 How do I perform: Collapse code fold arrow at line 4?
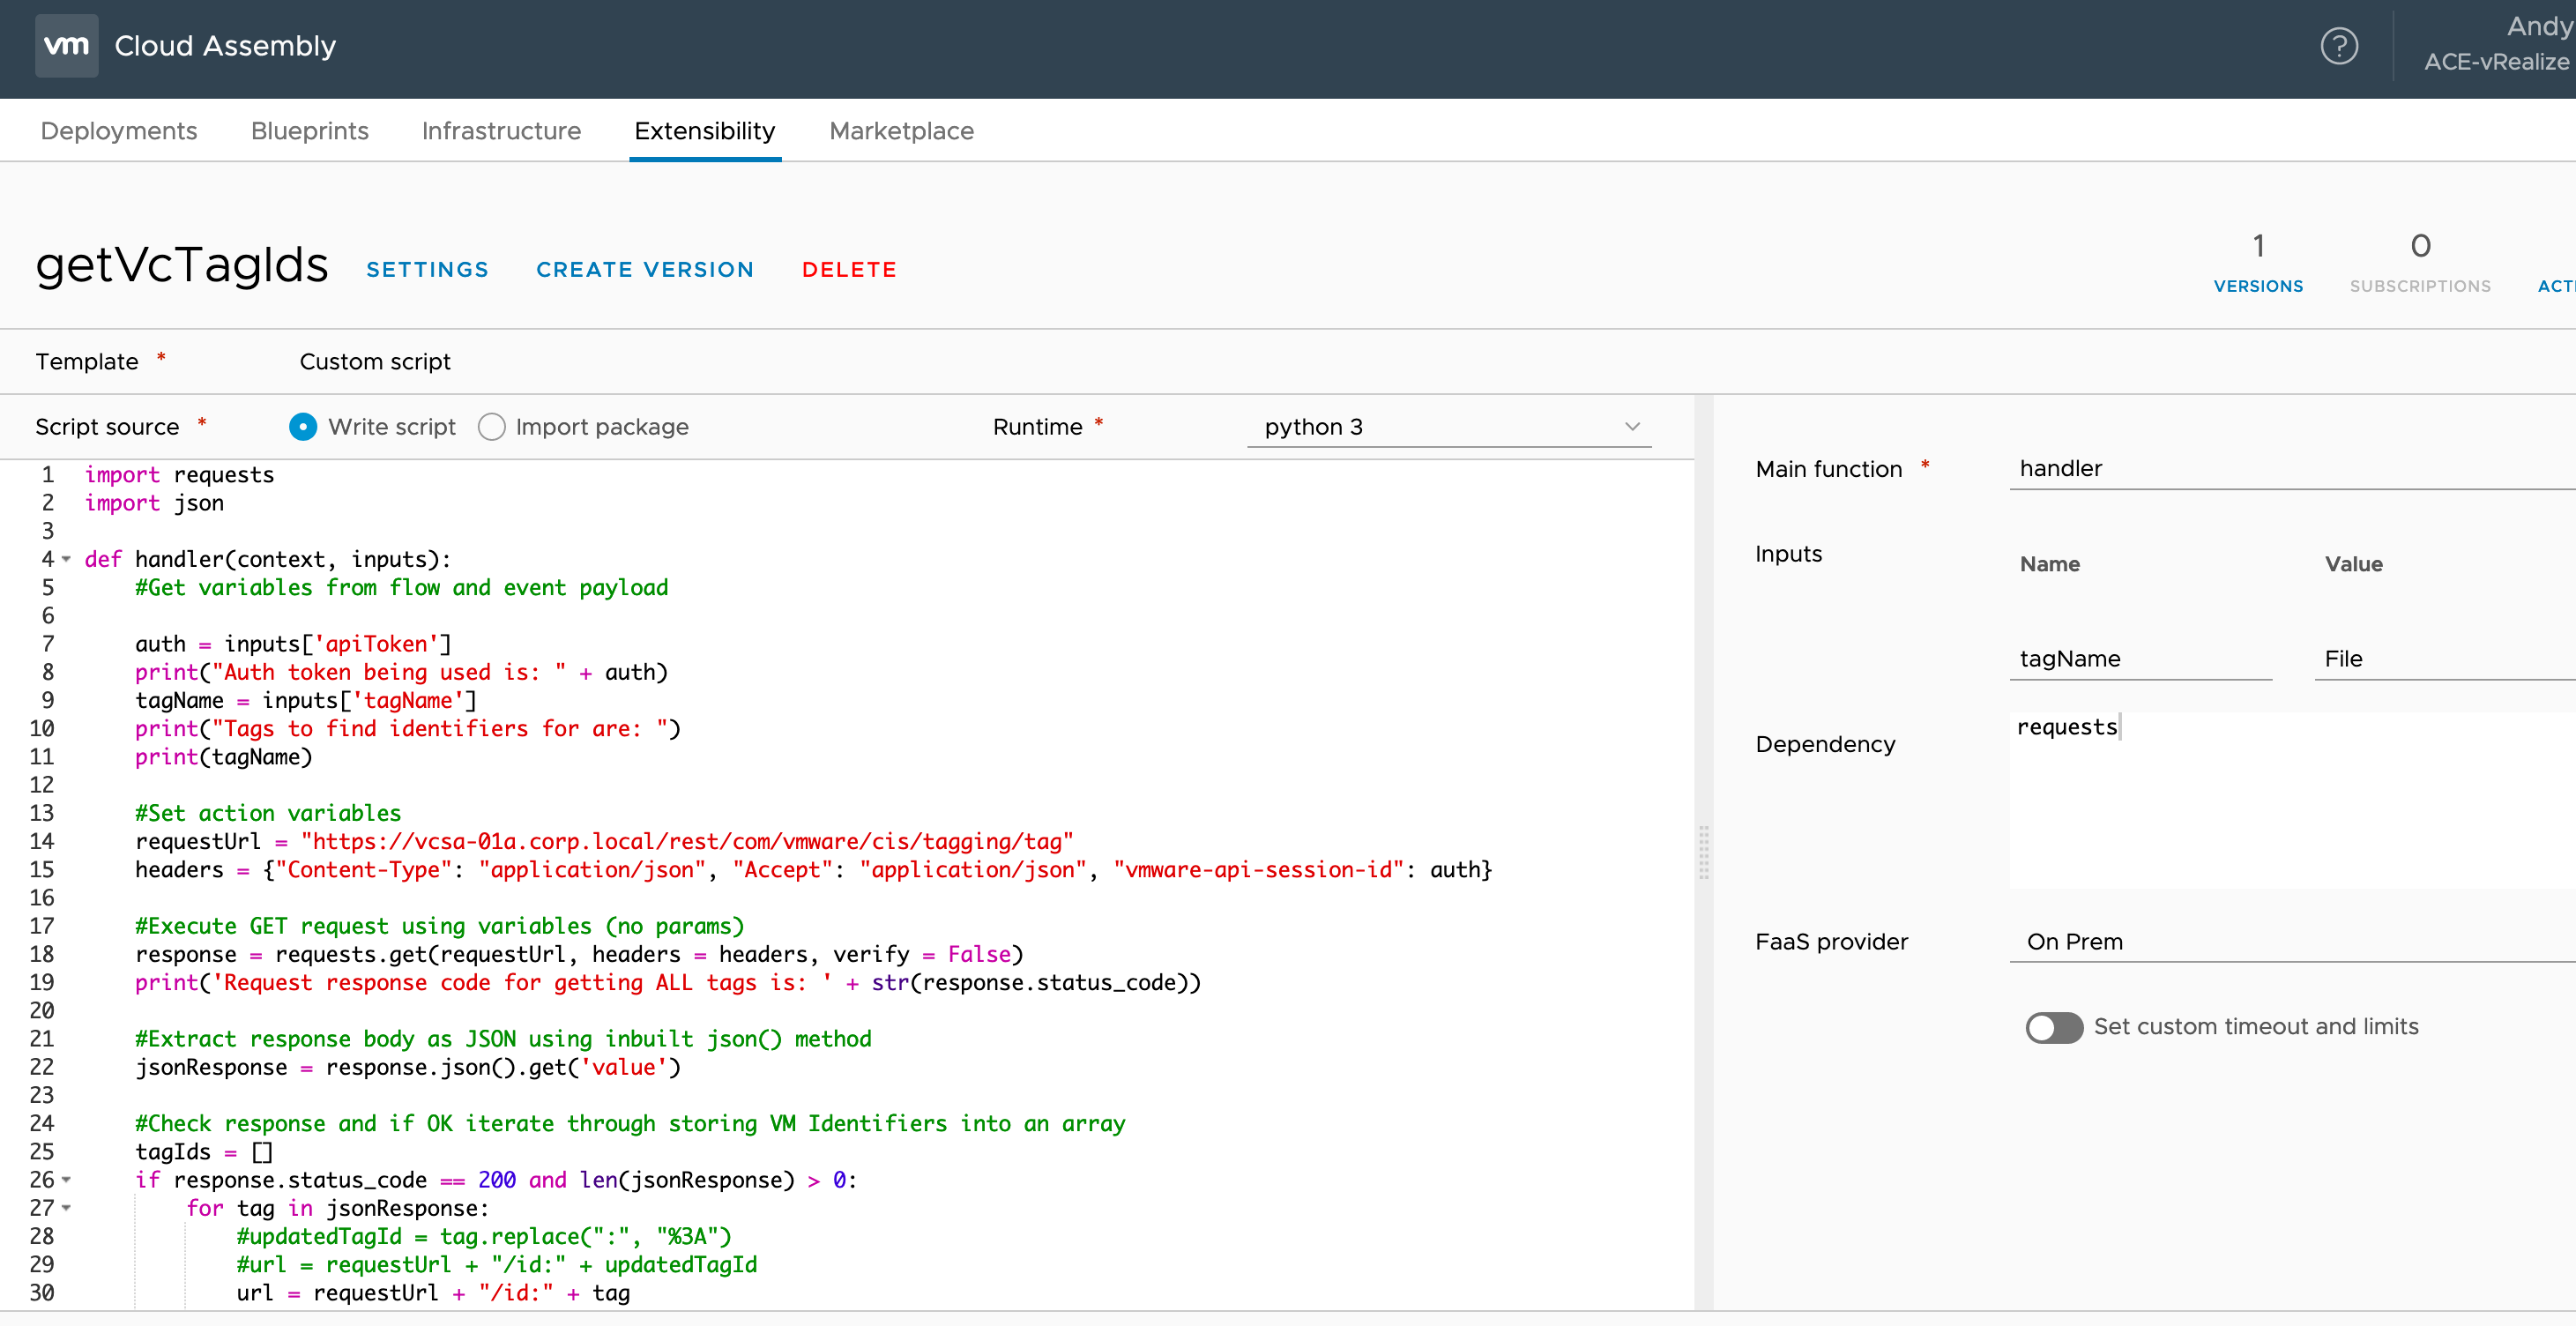[x=67, y=560]
